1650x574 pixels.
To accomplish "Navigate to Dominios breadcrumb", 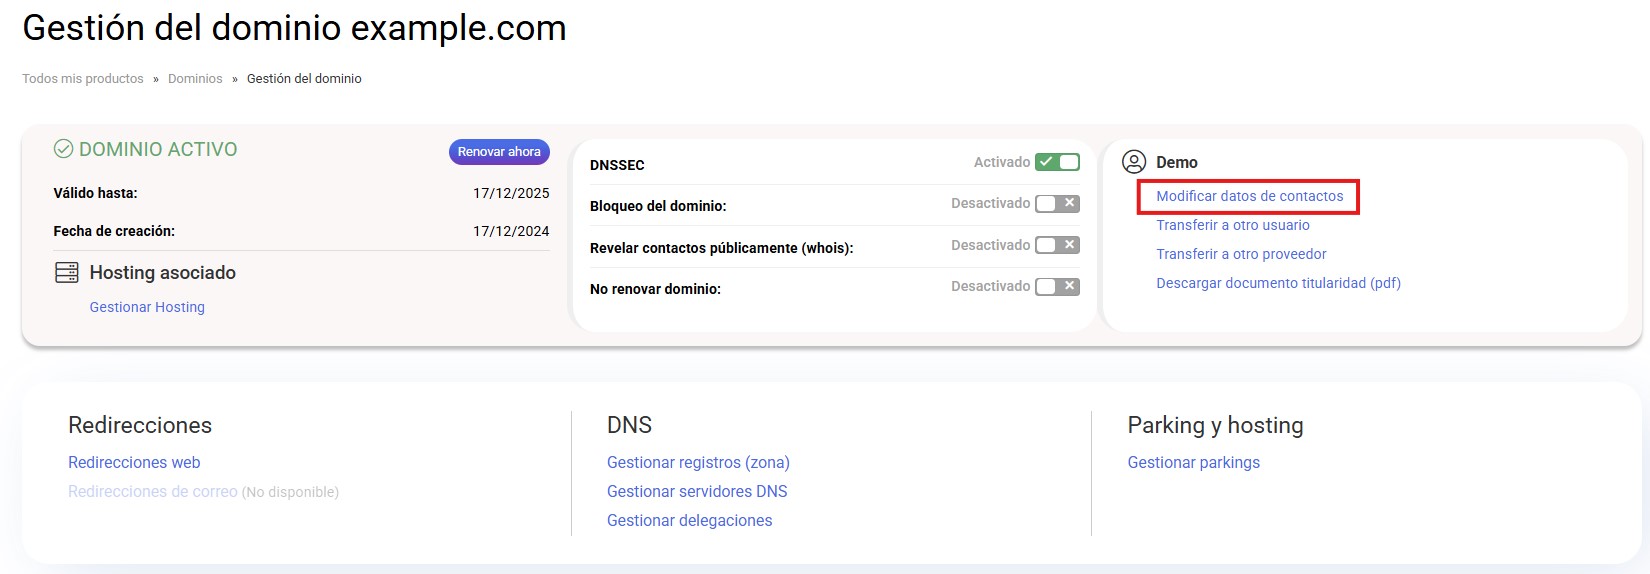I will click(195, 79).
